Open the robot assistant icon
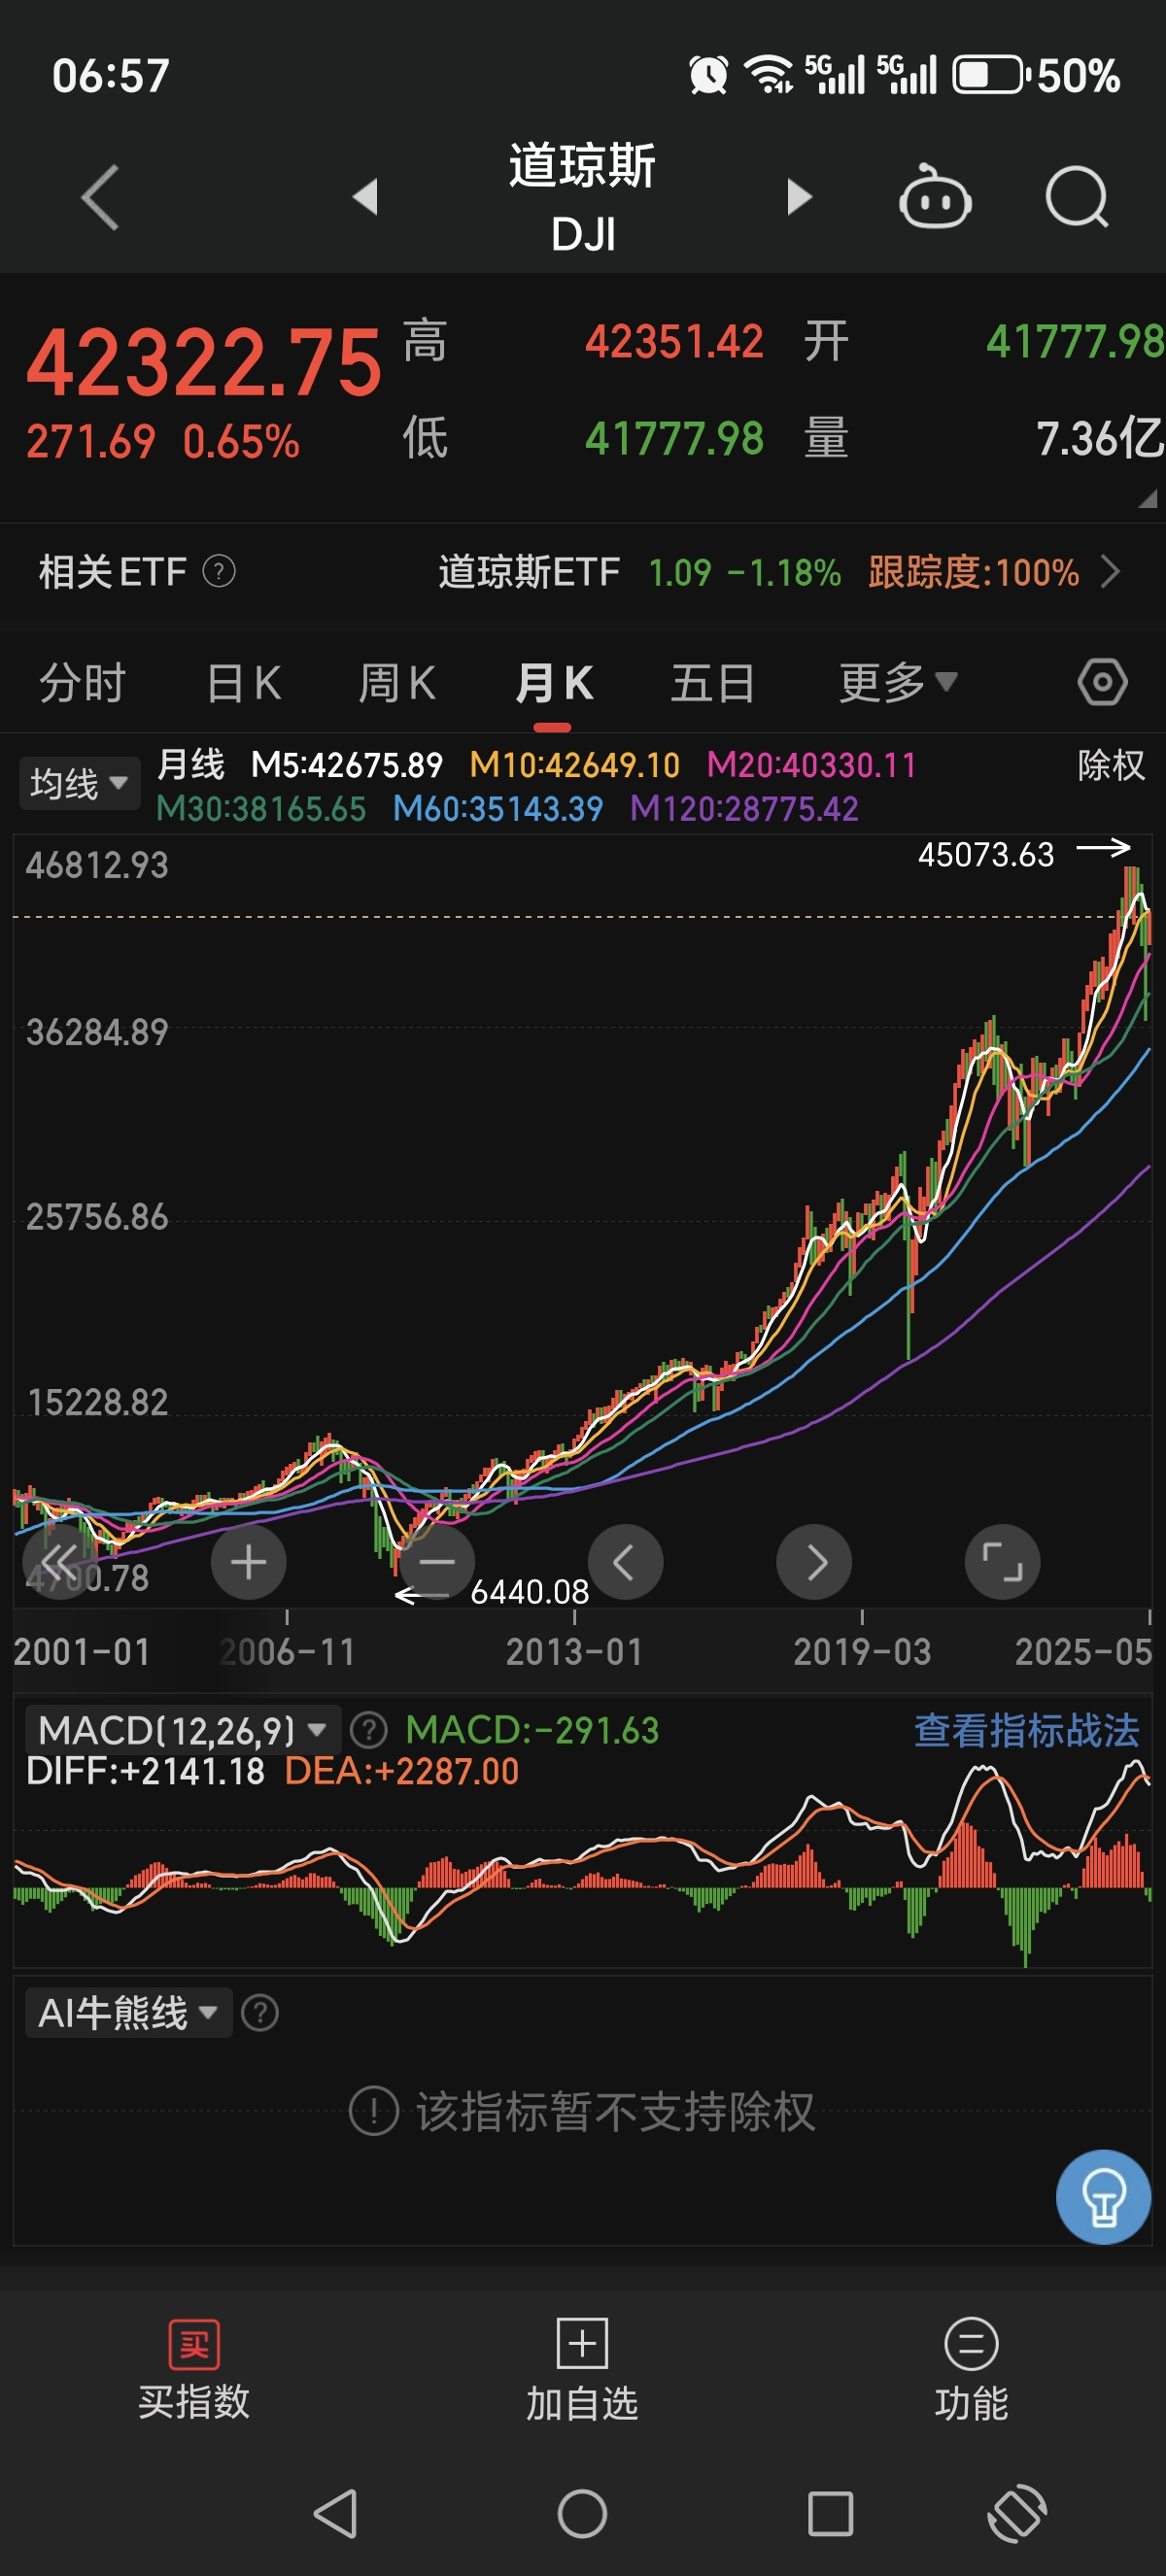This screenshot has width=1166, height=2576. coord(934,197)
